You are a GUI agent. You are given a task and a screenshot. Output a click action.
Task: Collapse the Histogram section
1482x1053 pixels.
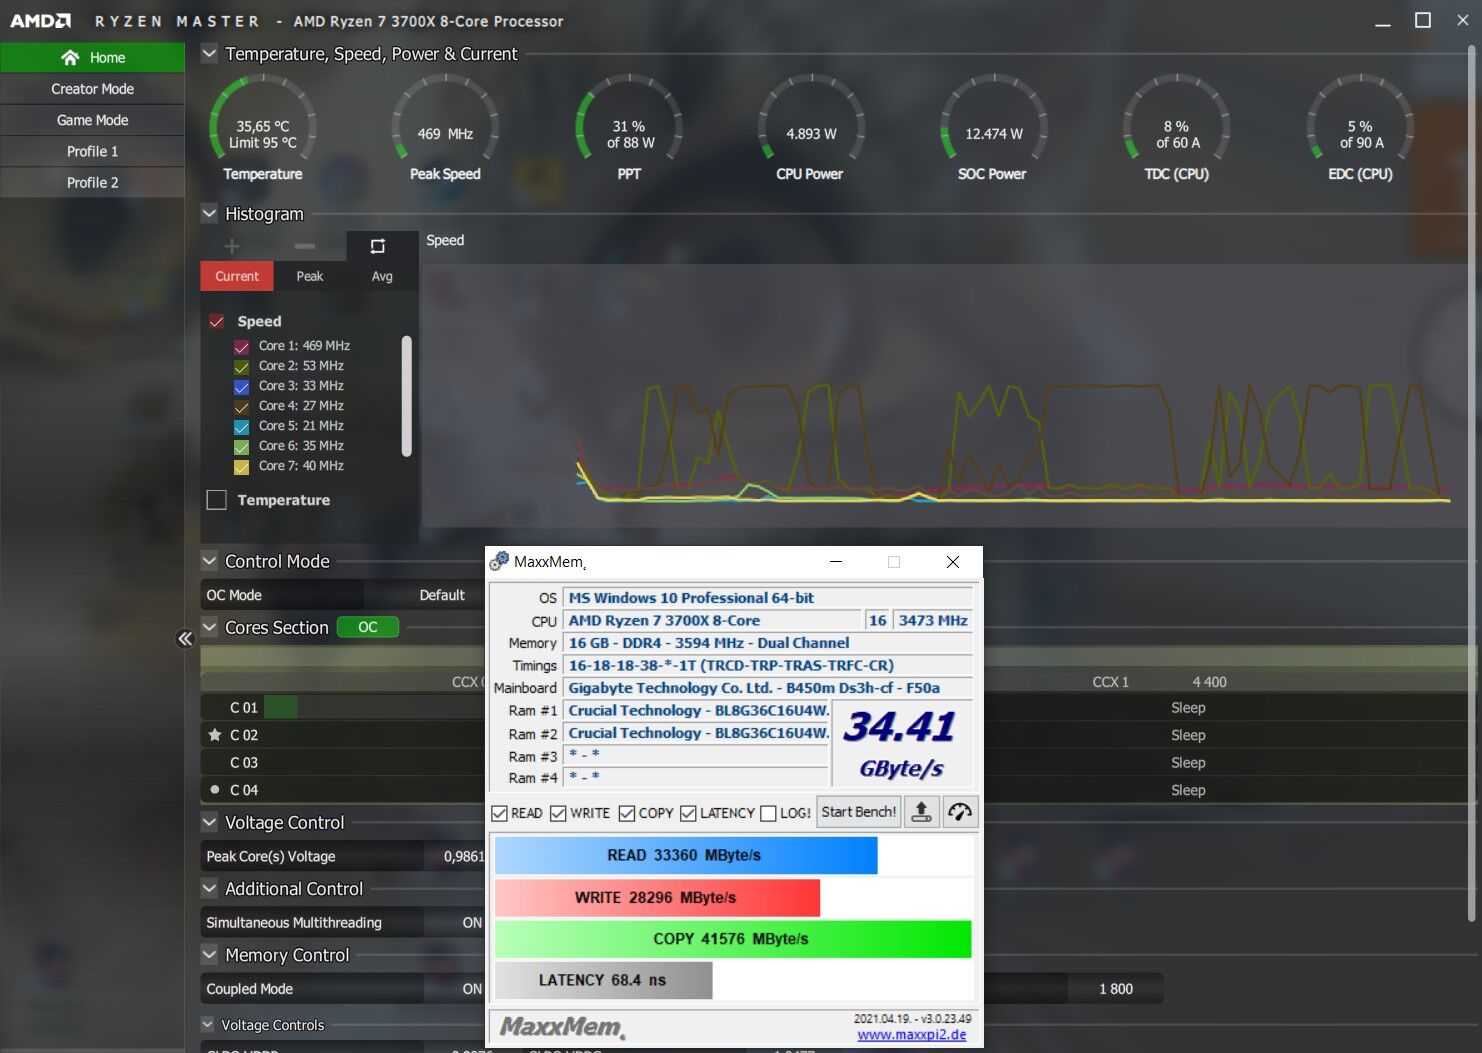[209, 213]
